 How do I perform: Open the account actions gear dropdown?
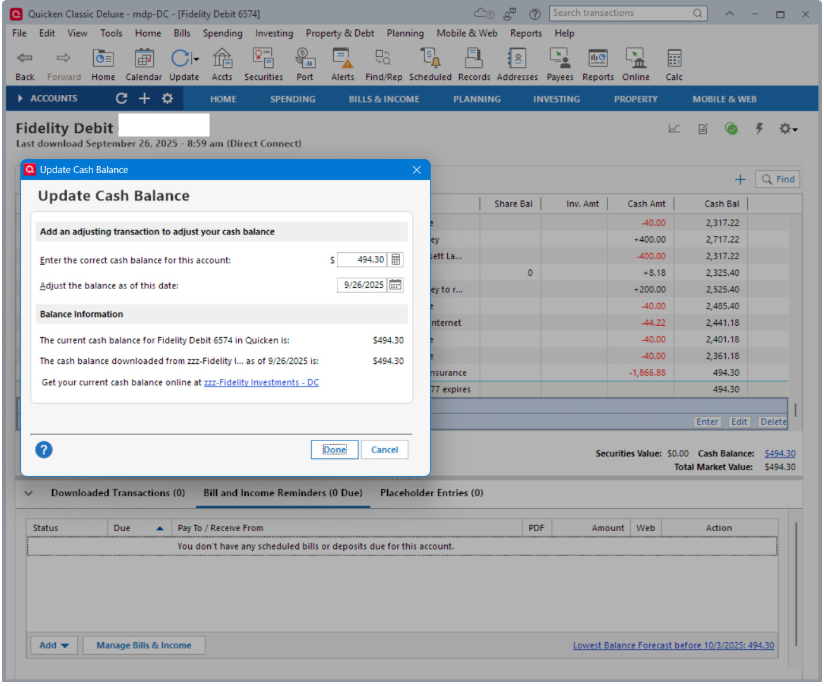[x=788, y=129]
